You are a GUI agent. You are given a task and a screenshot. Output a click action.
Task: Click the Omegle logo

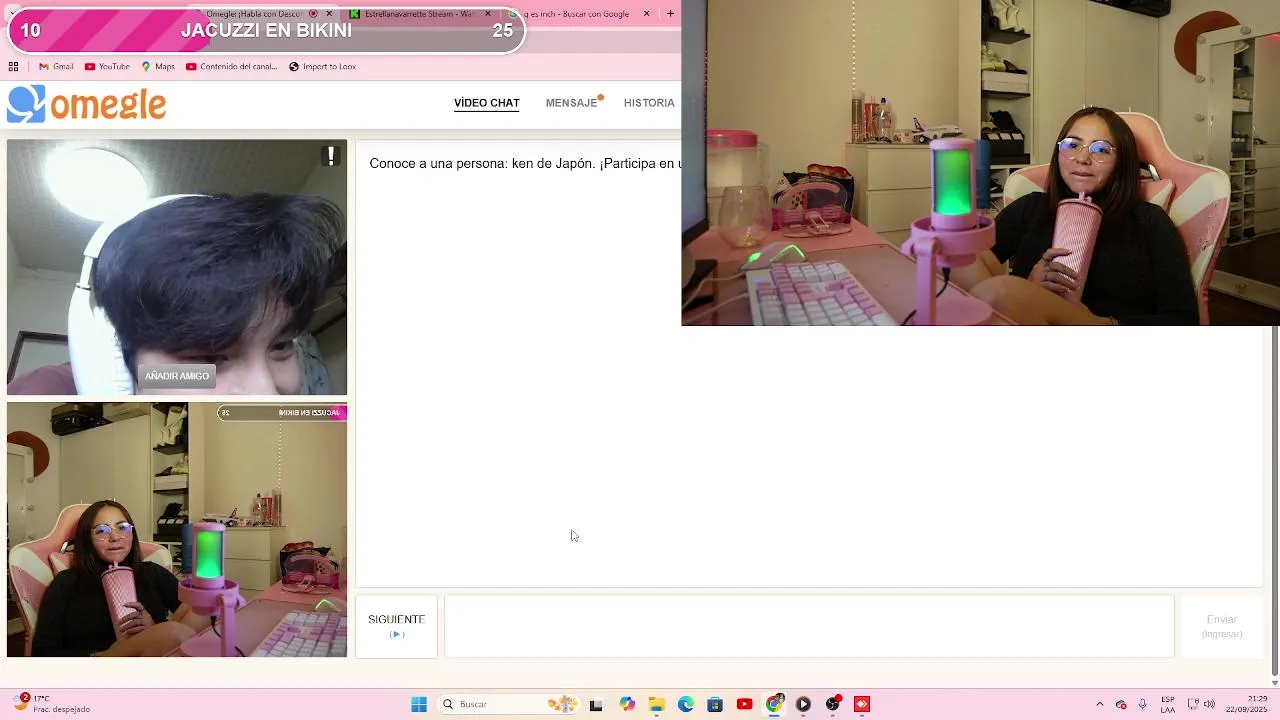[x=86, y=104]
